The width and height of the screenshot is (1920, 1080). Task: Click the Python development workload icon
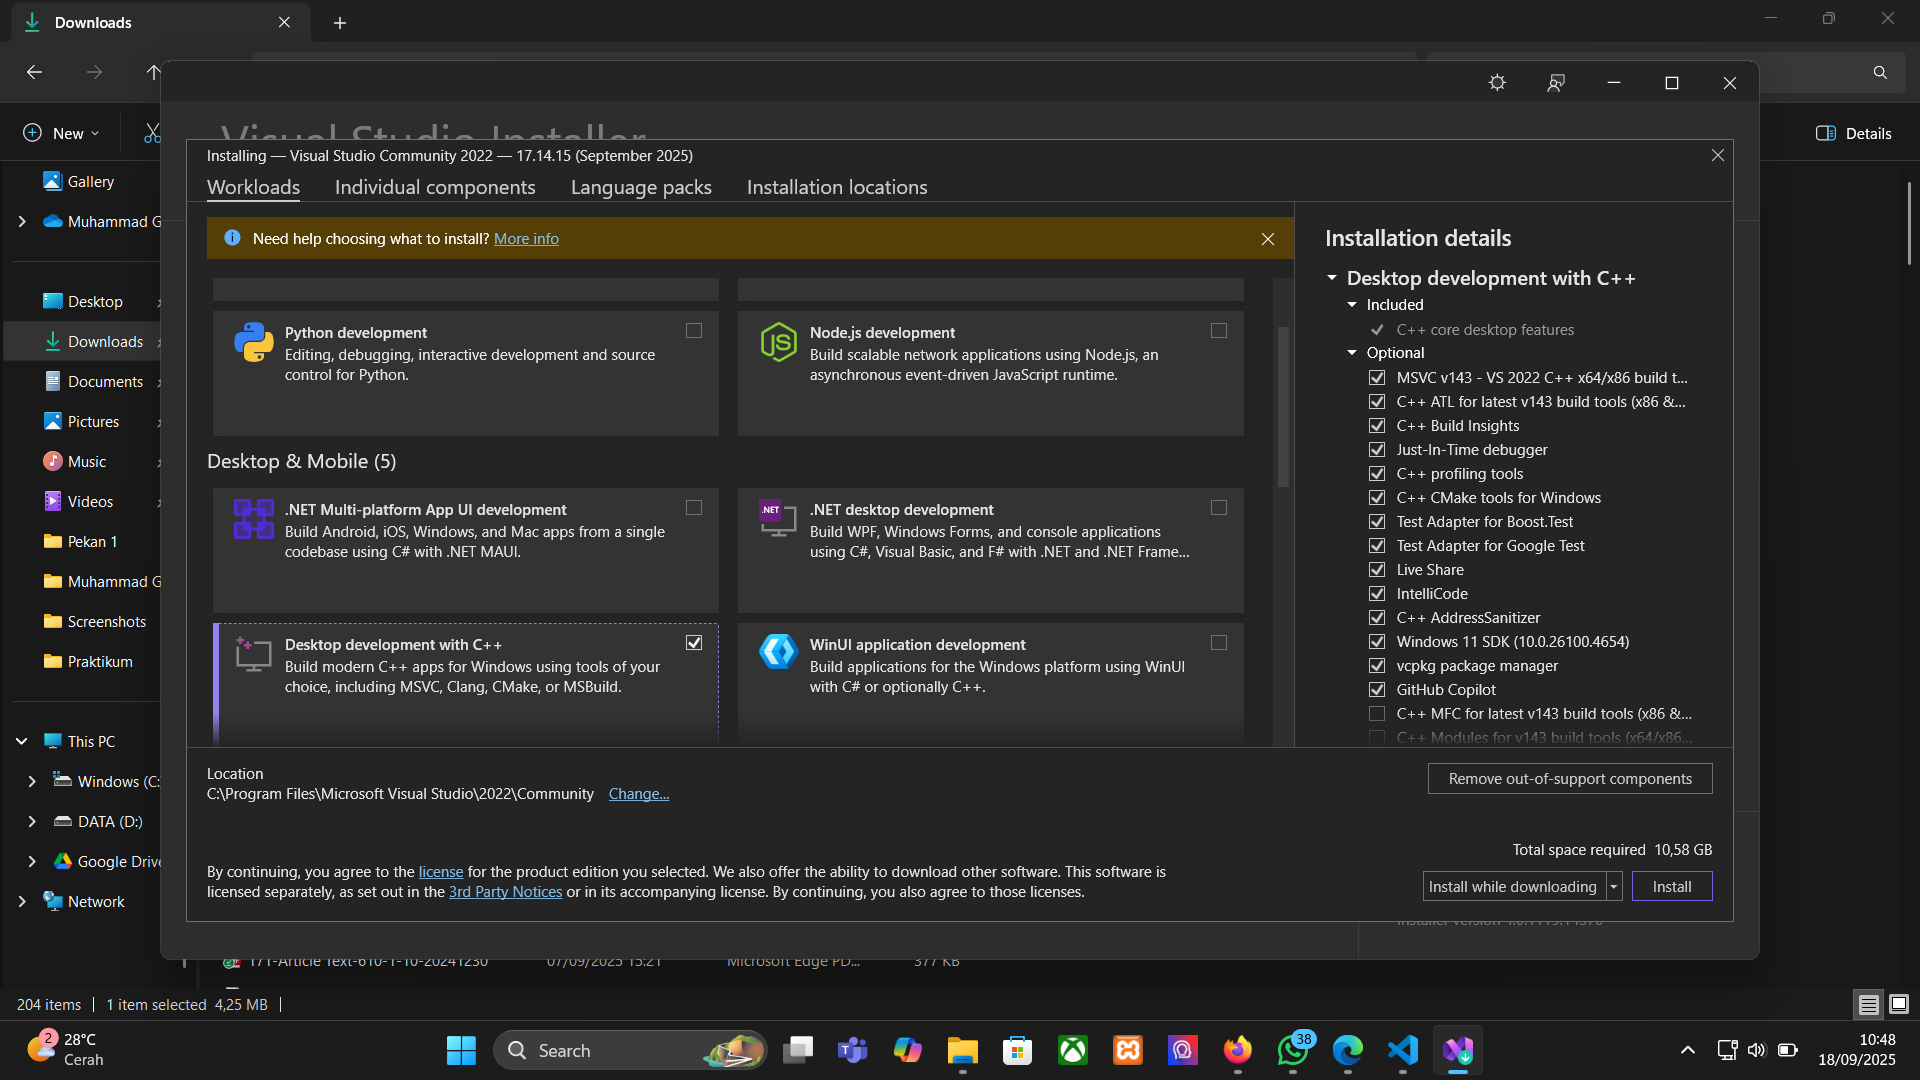(x=253, y=343)
